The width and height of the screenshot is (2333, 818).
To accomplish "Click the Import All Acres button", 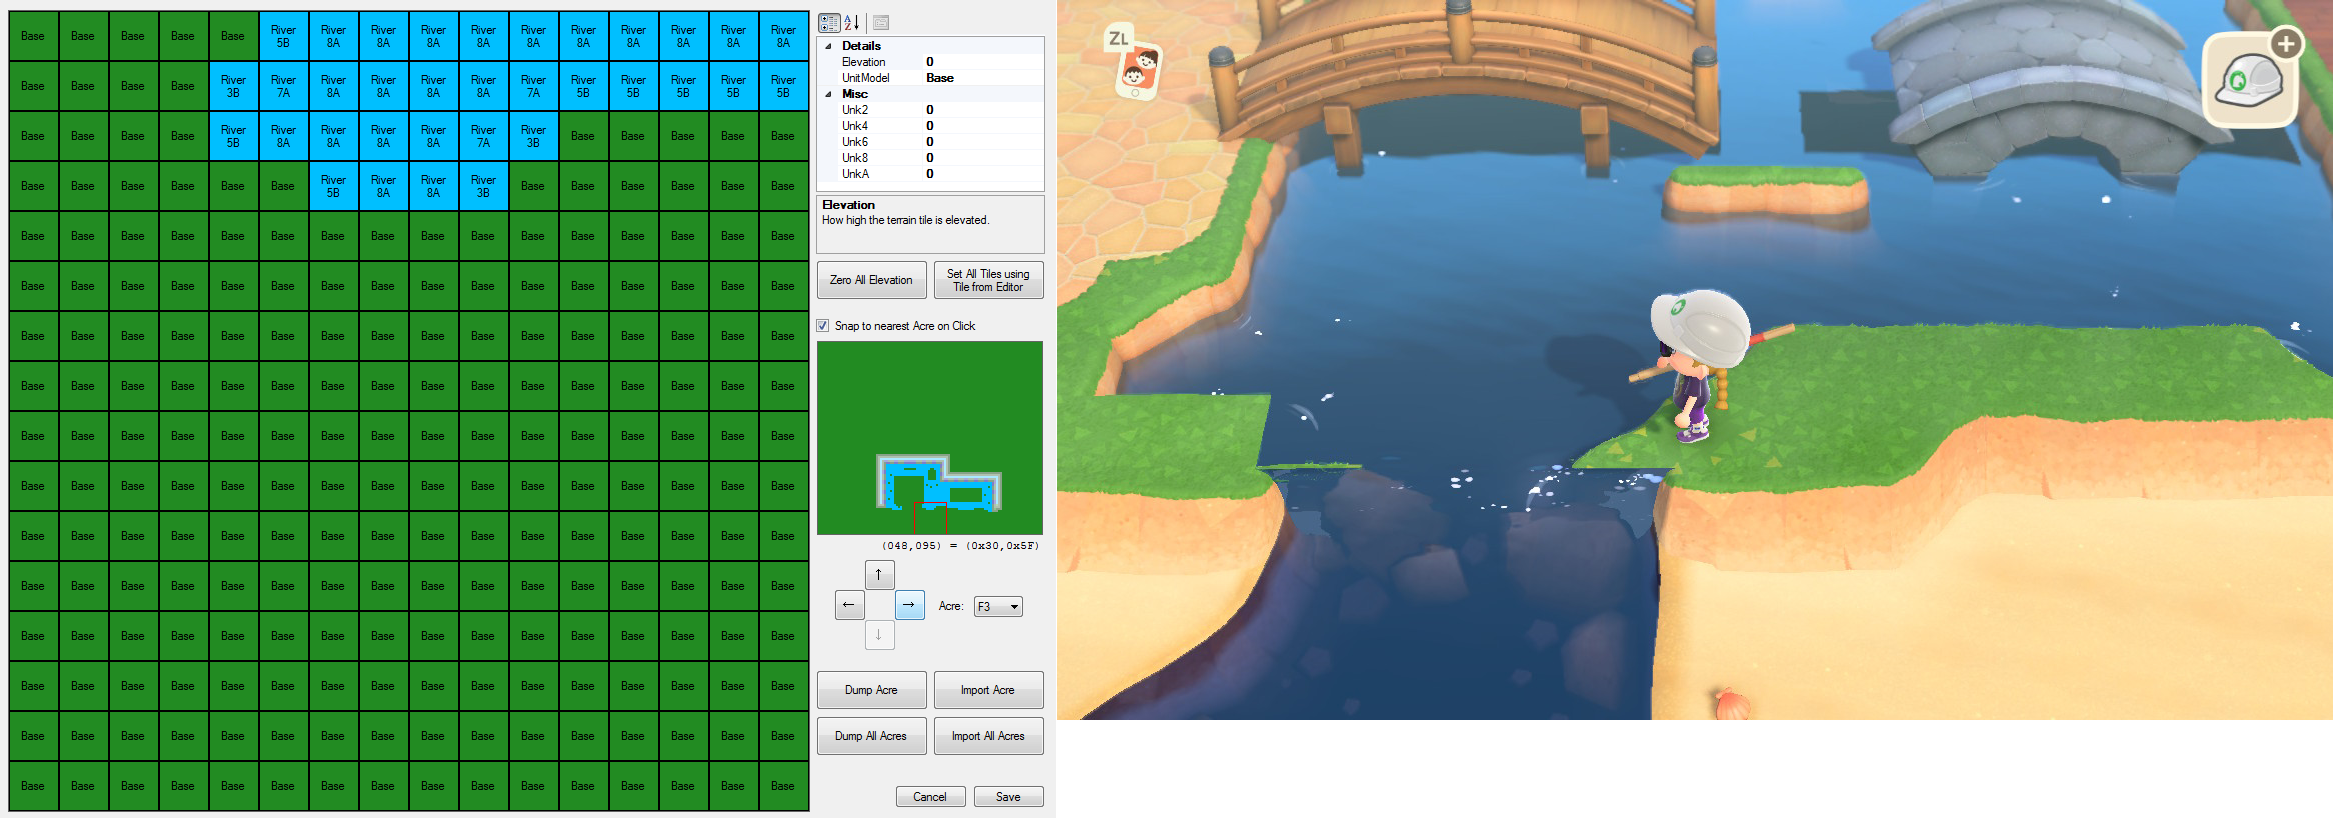I will (x=988, y=736).
